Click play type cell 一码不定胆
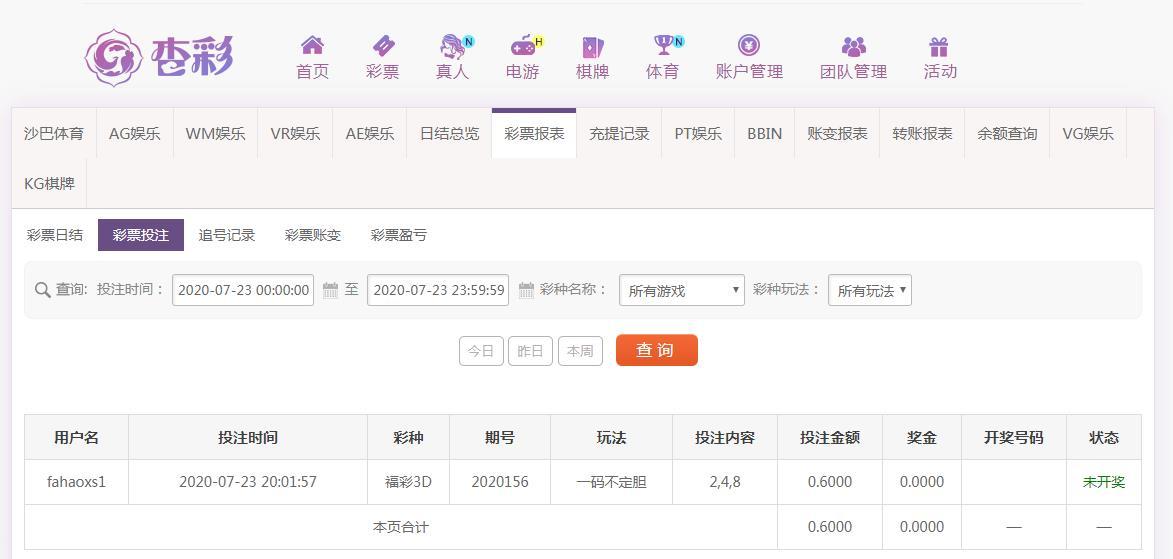The height and width of the screenshot is (559, 1173). tap(611, 482)
